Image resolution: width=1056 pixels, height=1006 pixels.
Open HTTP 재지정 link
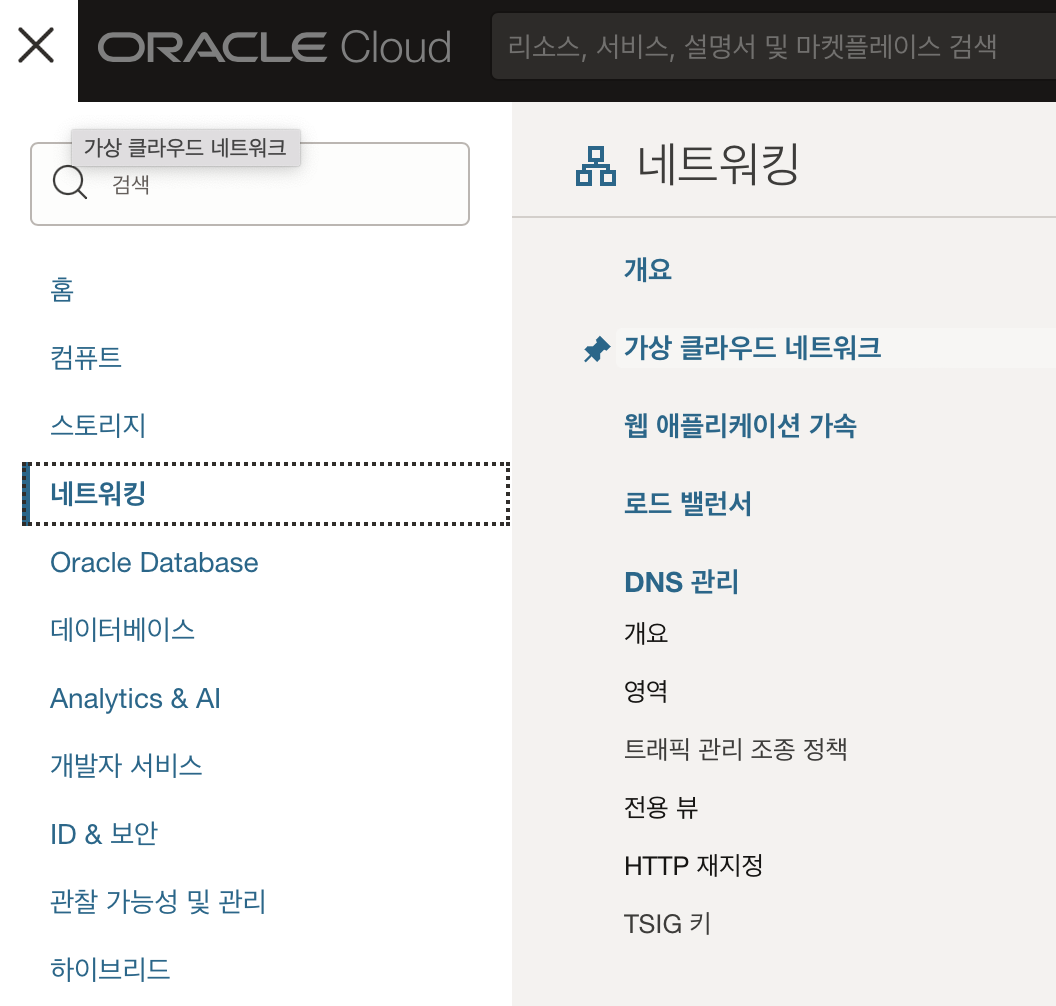(x=694, y=865)
